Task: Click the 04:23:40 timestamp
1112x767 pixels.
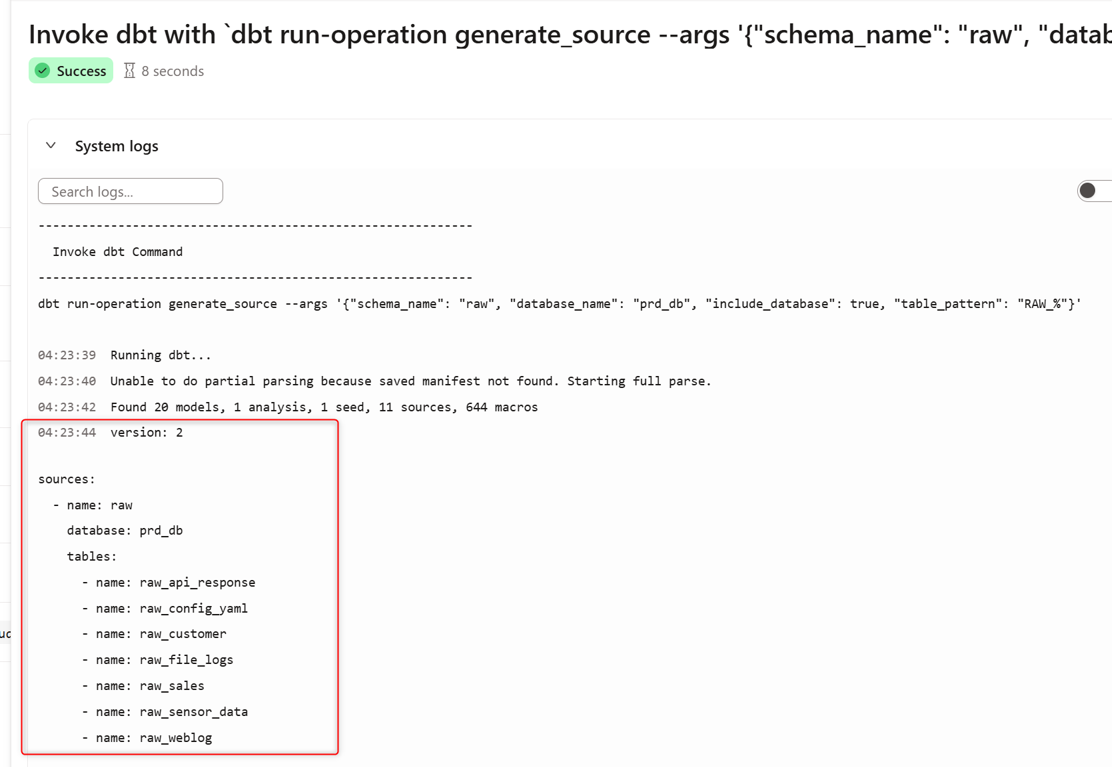Action: 67,381
